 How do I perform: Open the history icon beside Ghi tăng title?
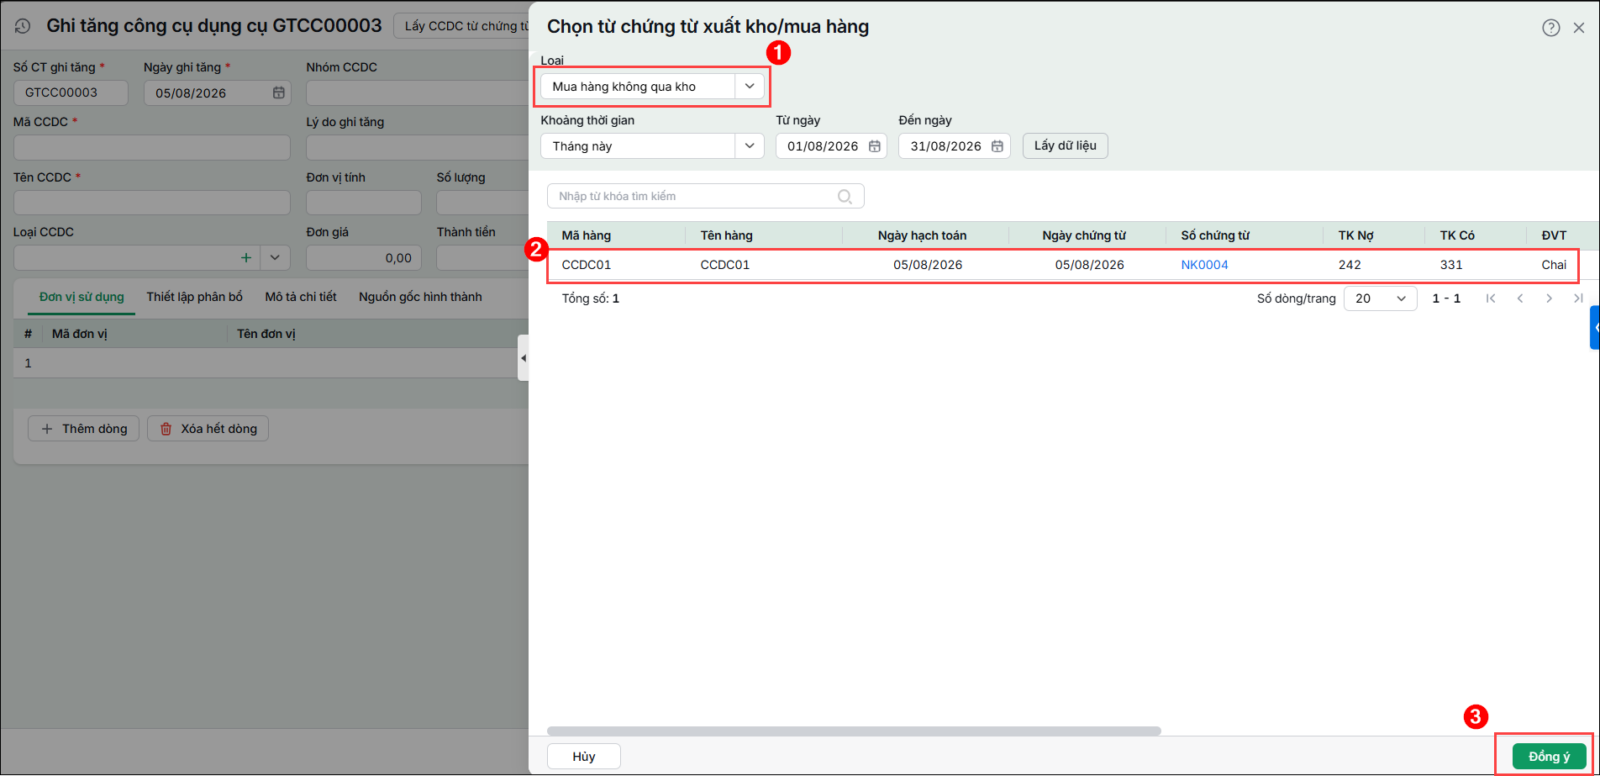click(x=23, y=26)
